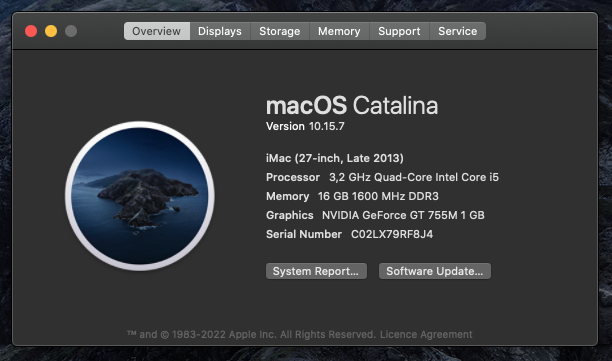Select the Version 10.15.7 text

tap(305, 126)
